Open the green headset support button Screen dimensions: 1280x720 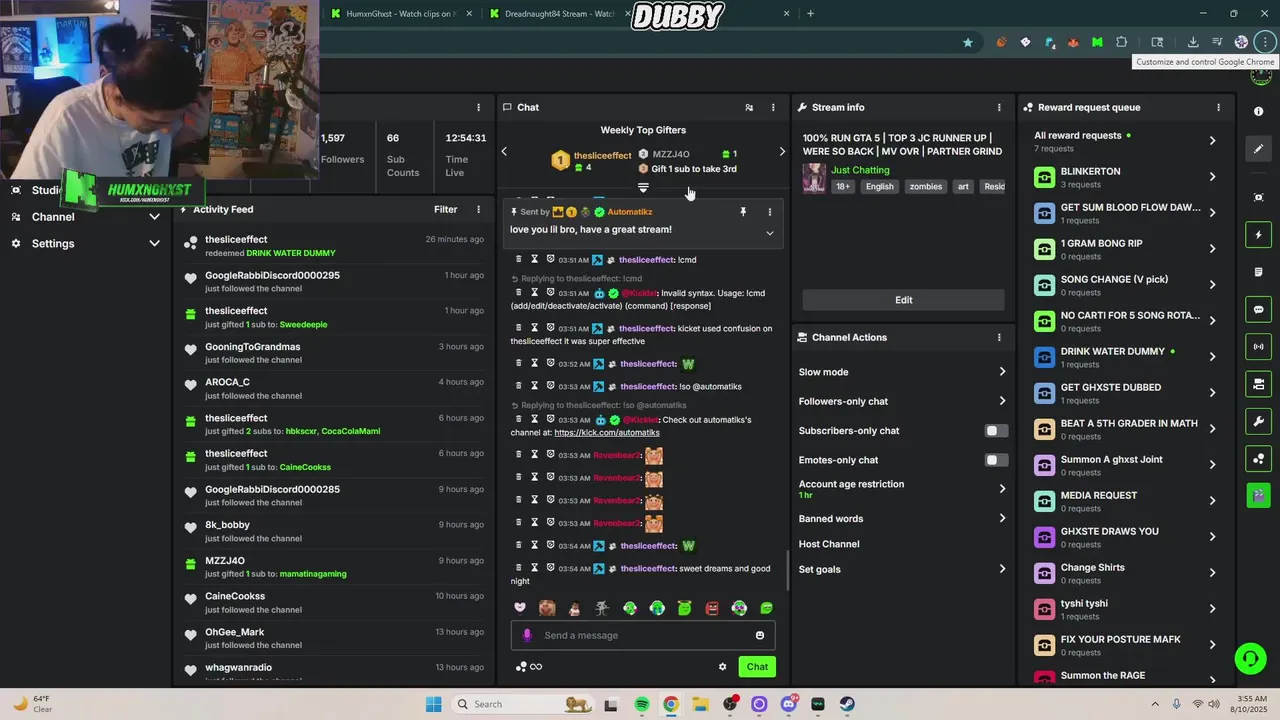point(1249,658)
